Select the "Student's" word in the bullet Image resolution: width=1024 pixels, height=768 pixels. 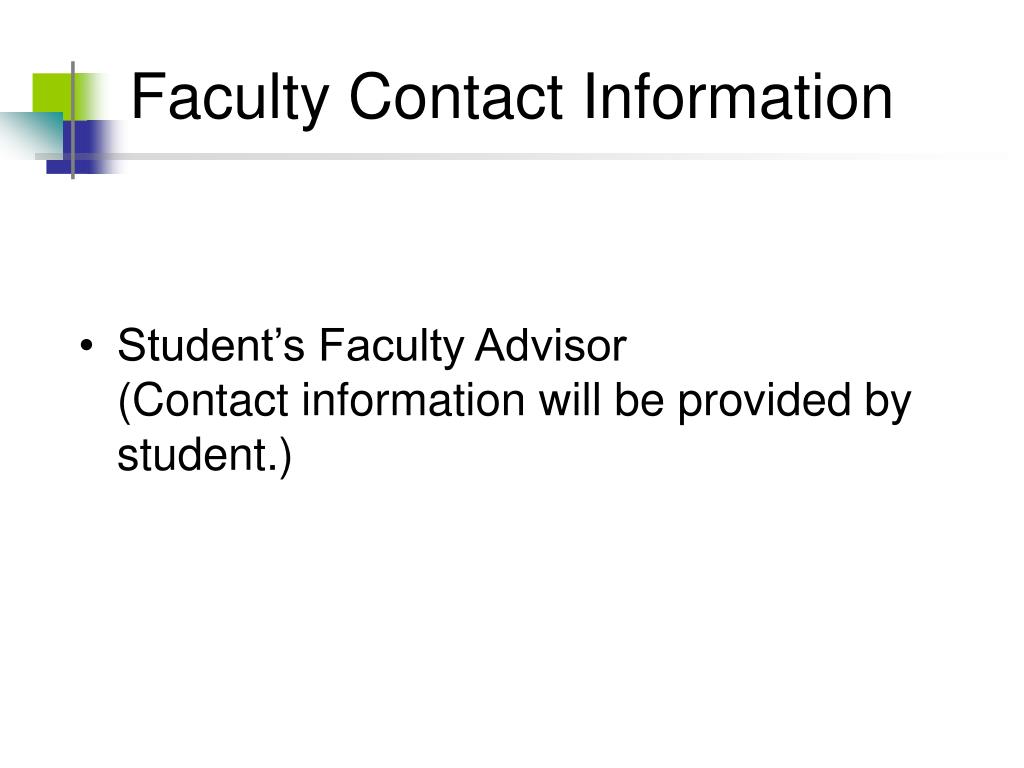tap(211, 345)
